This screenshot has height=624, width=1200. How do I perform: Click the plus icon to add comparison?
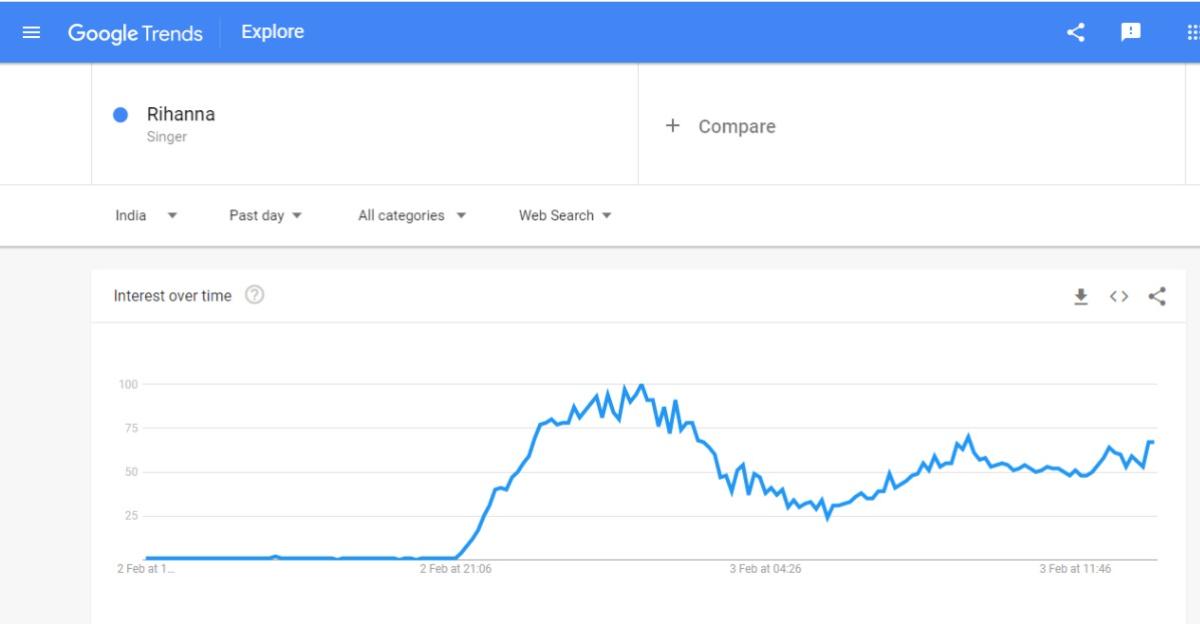tap(673, 126)
